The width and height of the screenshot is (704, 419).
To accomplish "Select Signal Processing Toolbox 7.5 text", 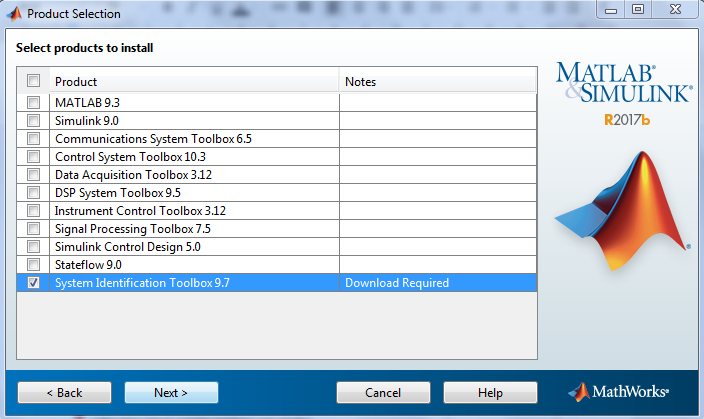I will point(132,229).
